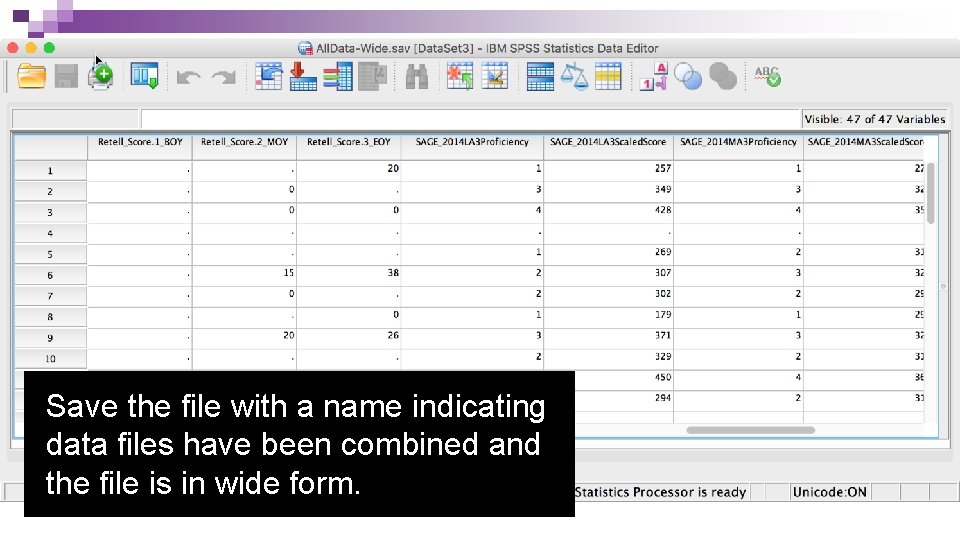The width and height of the screenshot is (960, 540).
Task: Select row 2 header
Action: (50, 191)
